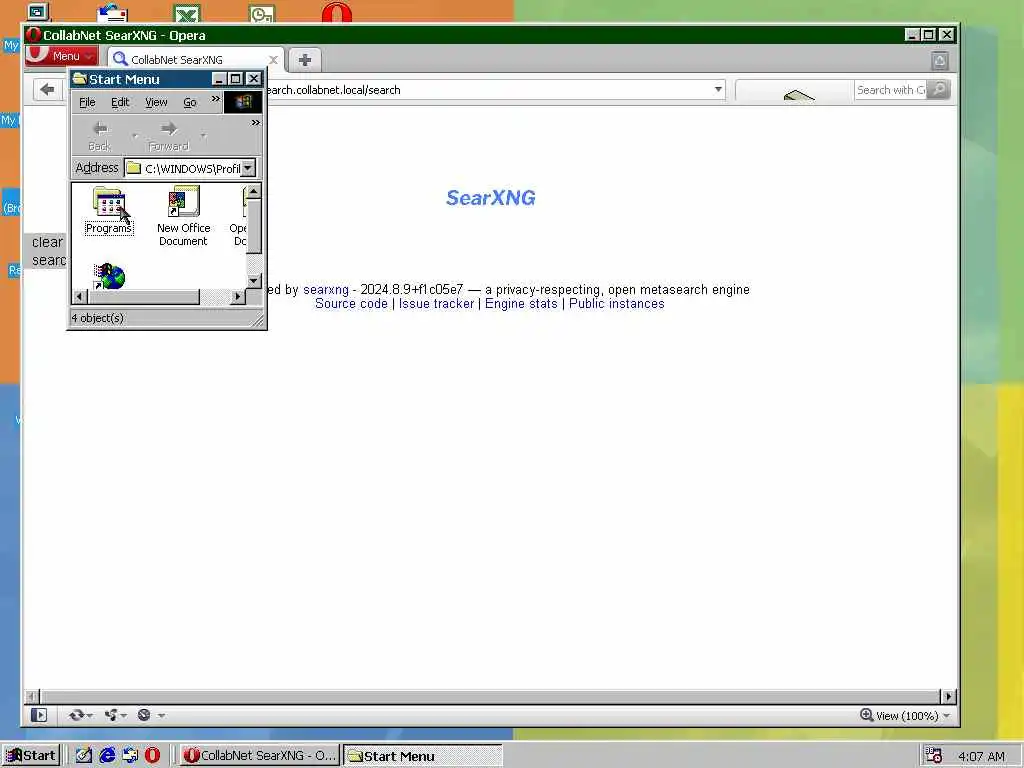Click the channels Quick Launch icon beside Opera
Image resolution: width=1024 pixels, height=768 pixels.
point(130,756)
